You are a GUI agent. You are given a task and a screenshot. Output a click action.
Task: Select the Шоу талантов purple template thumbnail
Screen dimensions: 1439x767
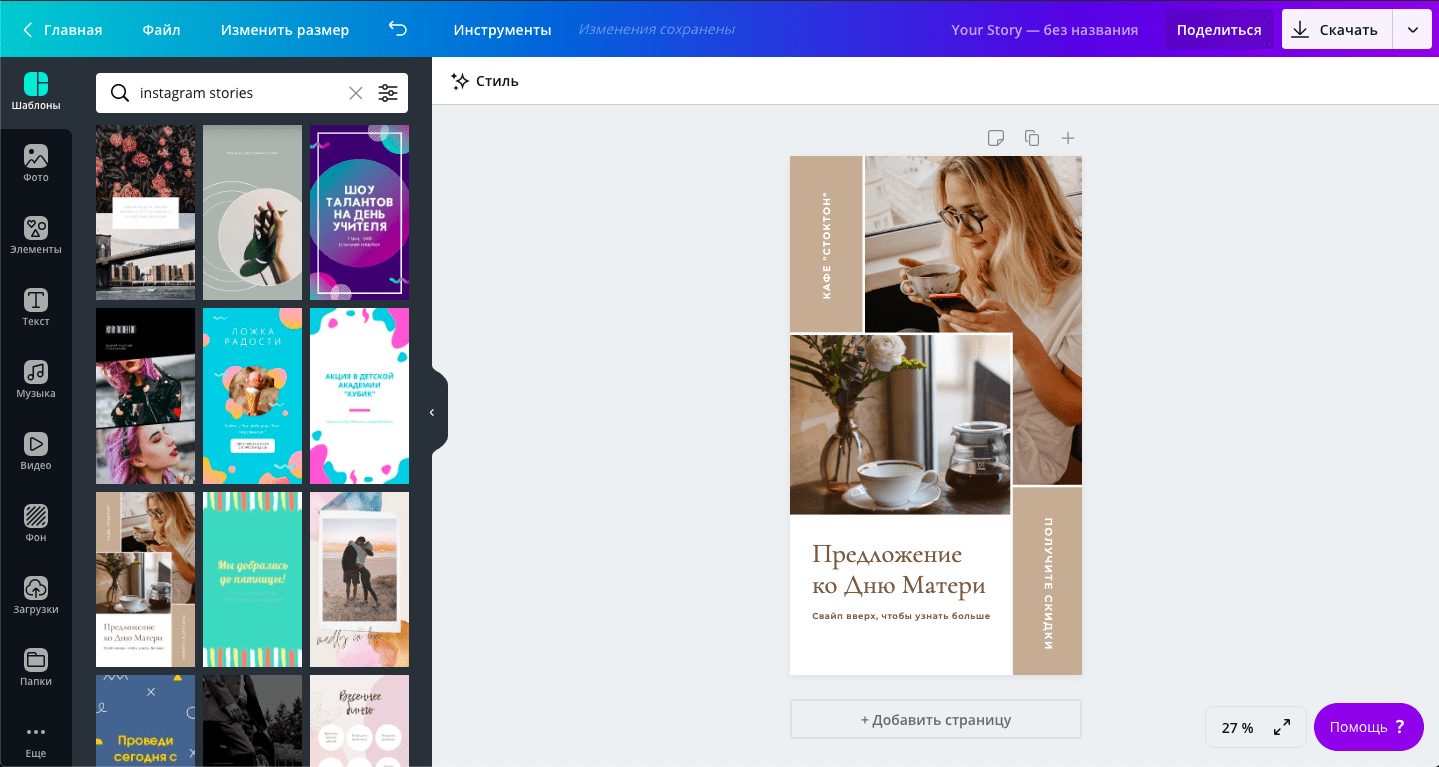pos(359,212)
